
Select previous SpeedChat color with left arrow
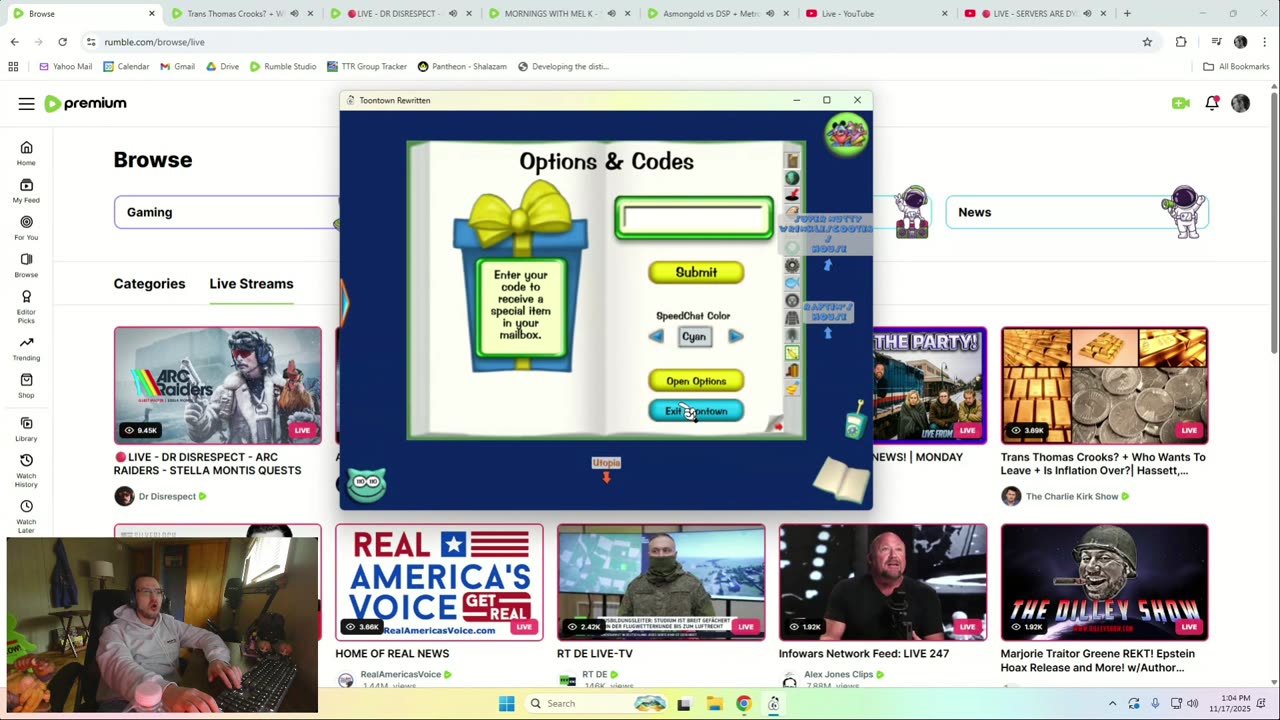(656, 337)
